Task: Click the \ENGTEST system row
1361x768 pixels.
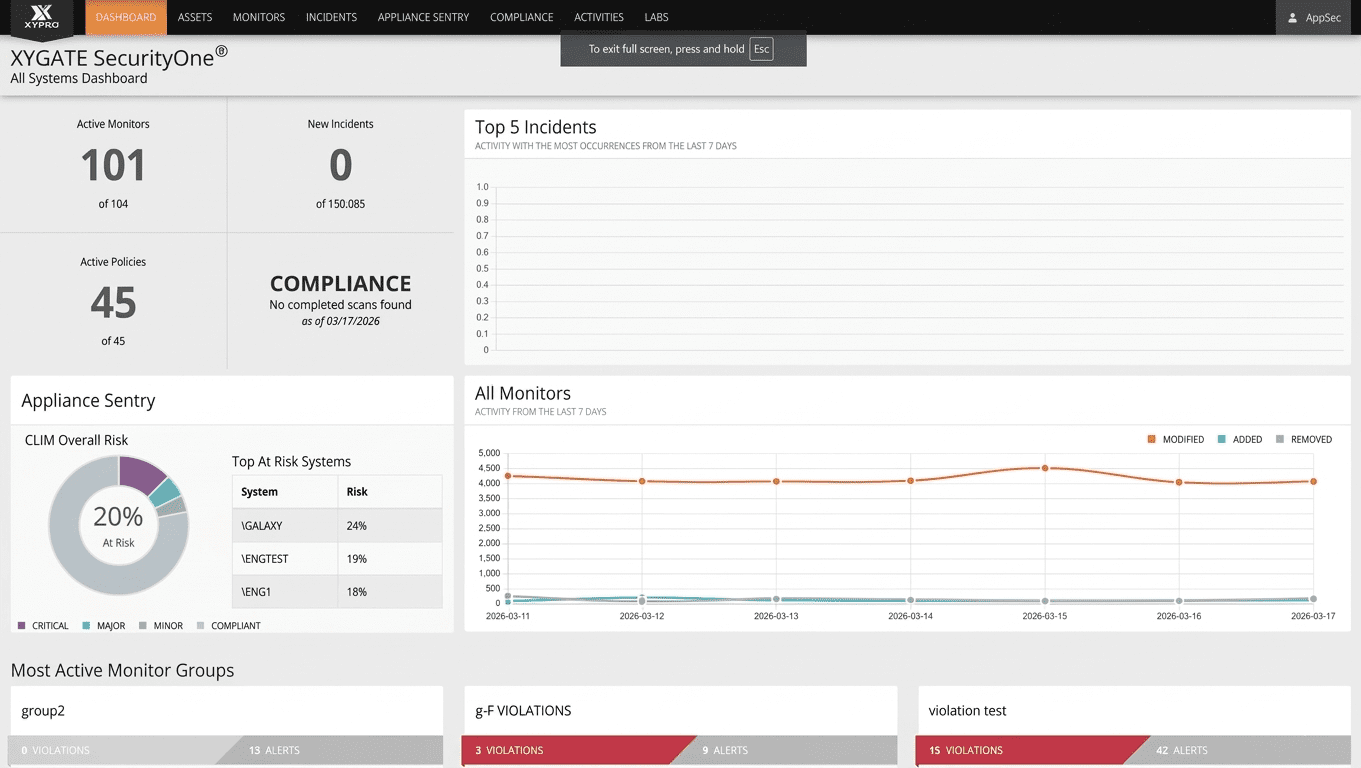Action: click(337, 559)
